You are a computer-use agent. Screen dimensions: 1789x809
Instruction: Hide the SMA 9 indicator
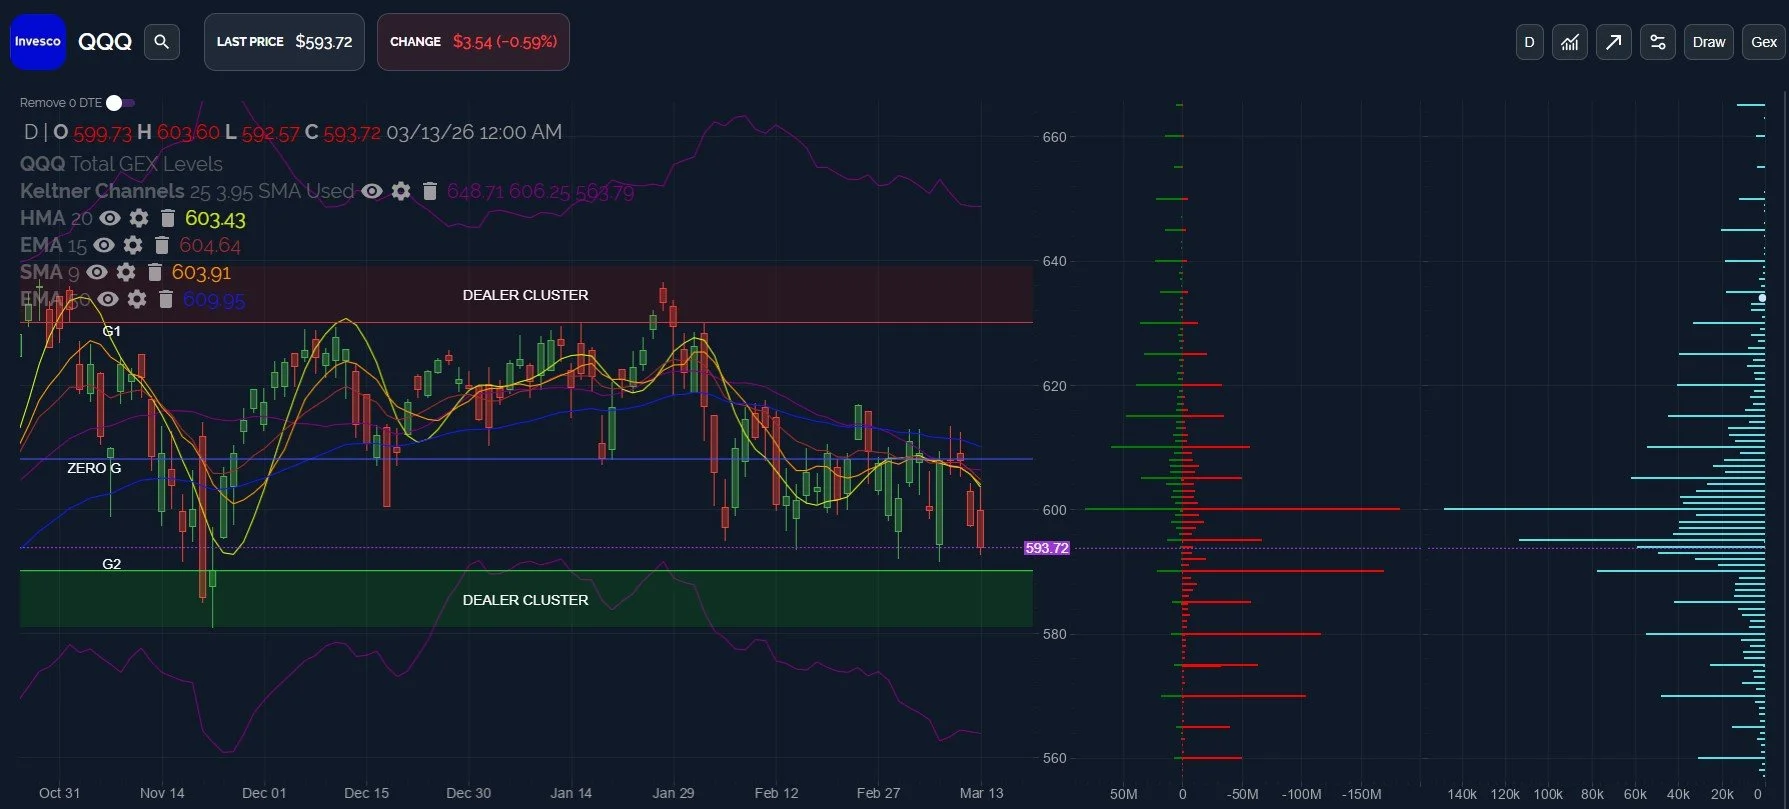(x=97, y=272)
